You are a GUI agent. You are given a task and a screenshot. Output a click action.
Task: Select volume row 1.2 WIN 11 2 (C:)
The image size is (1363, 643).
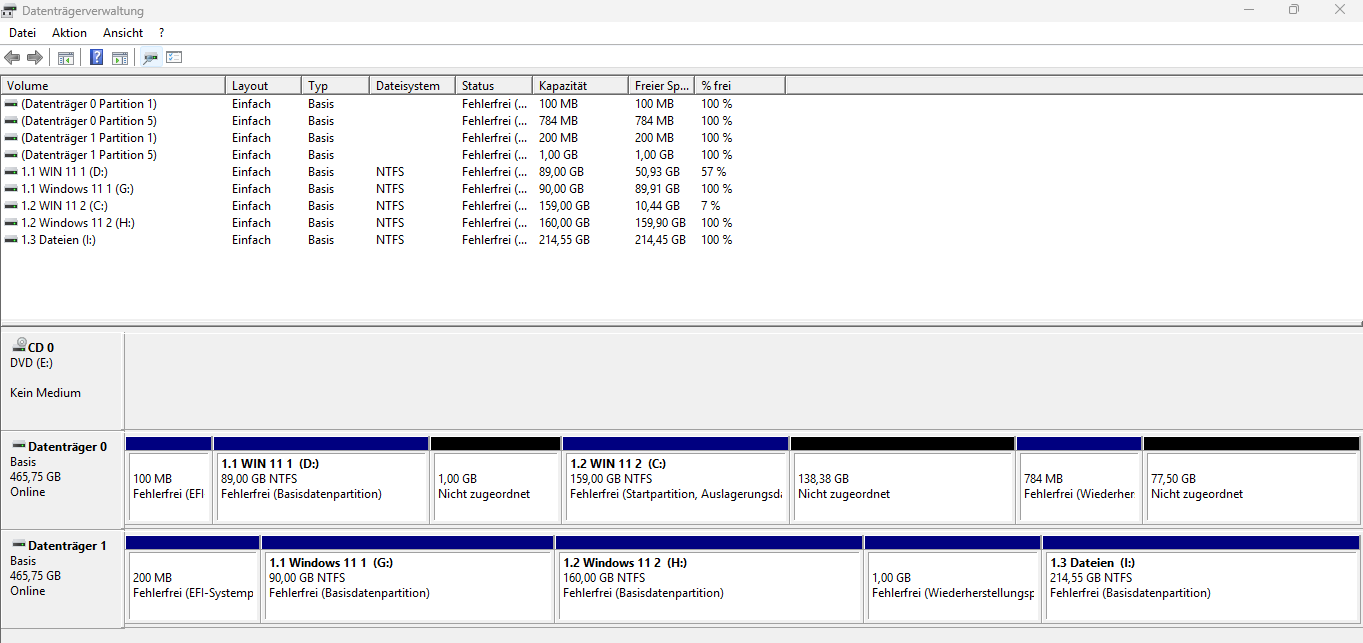393,206
